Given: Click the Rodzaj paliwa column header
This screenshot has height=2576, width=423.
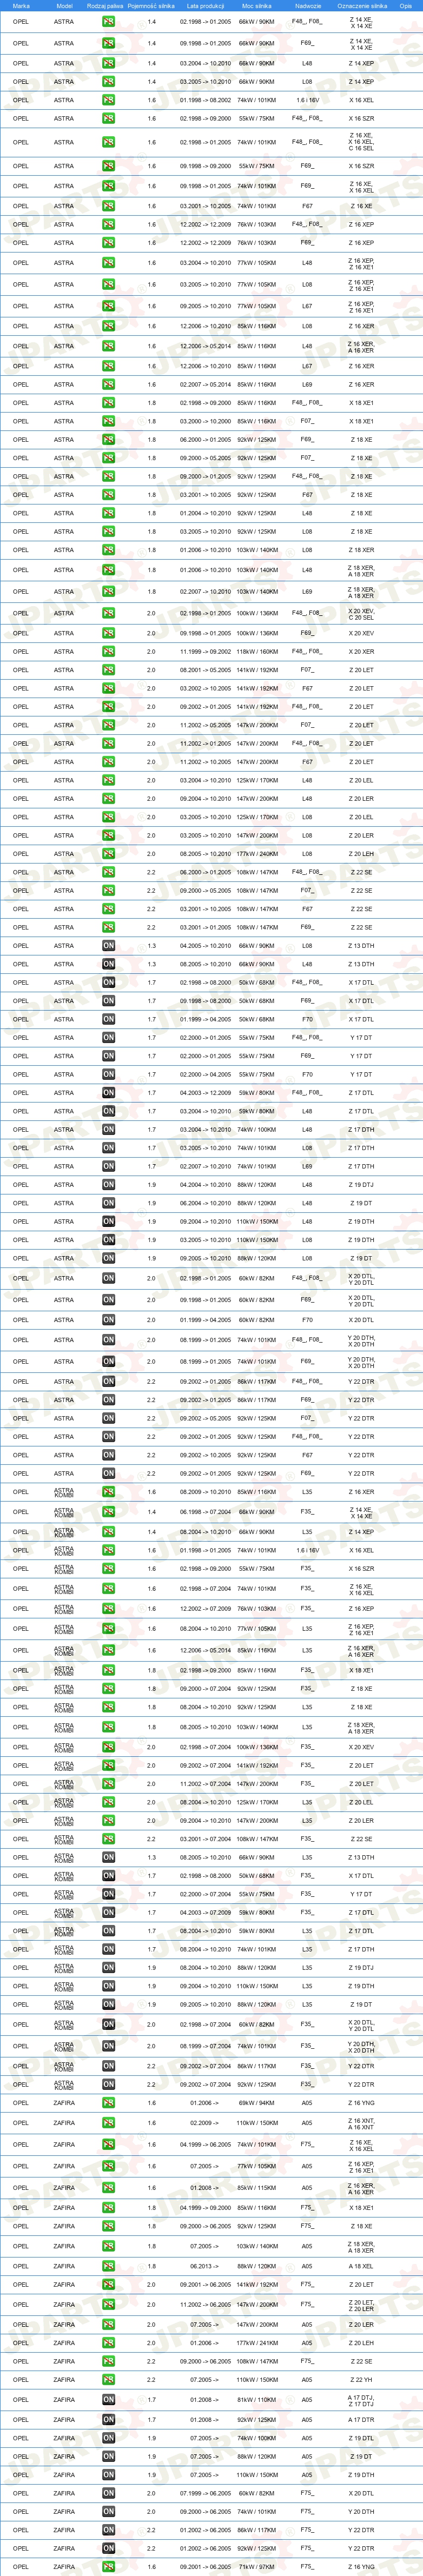Looking at the screenshot, I should 105,6.
